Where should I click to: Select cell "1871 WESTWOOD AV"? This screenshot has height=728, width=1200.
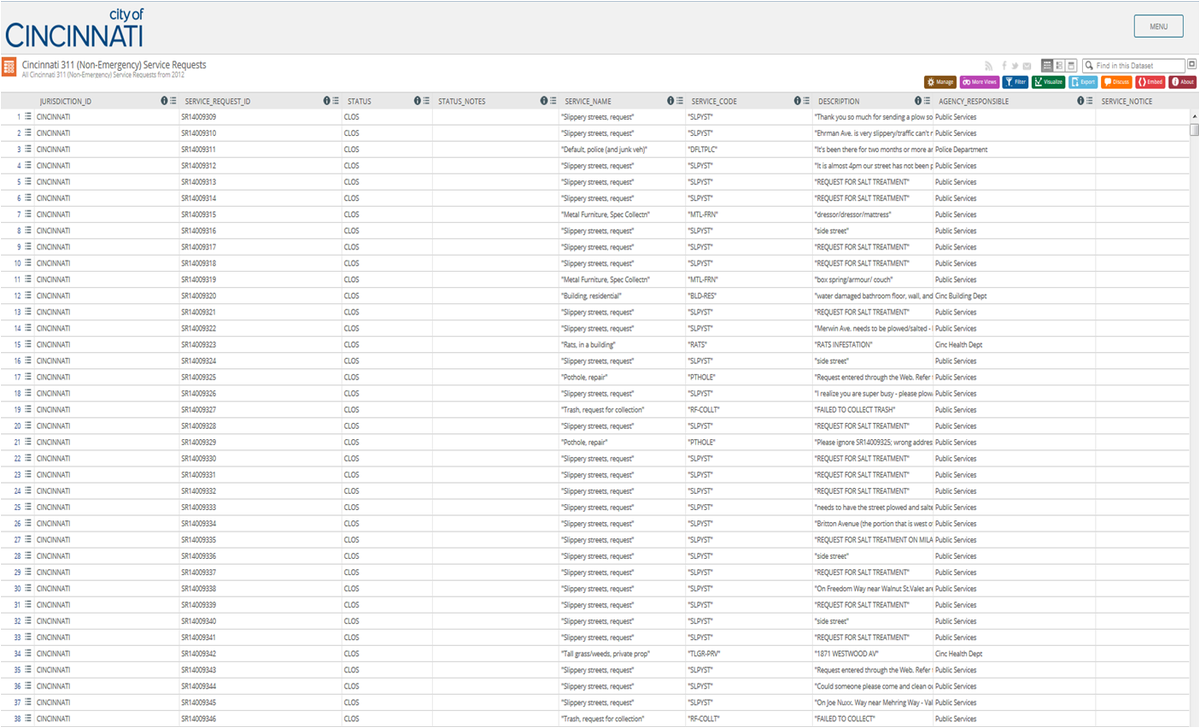844,654
